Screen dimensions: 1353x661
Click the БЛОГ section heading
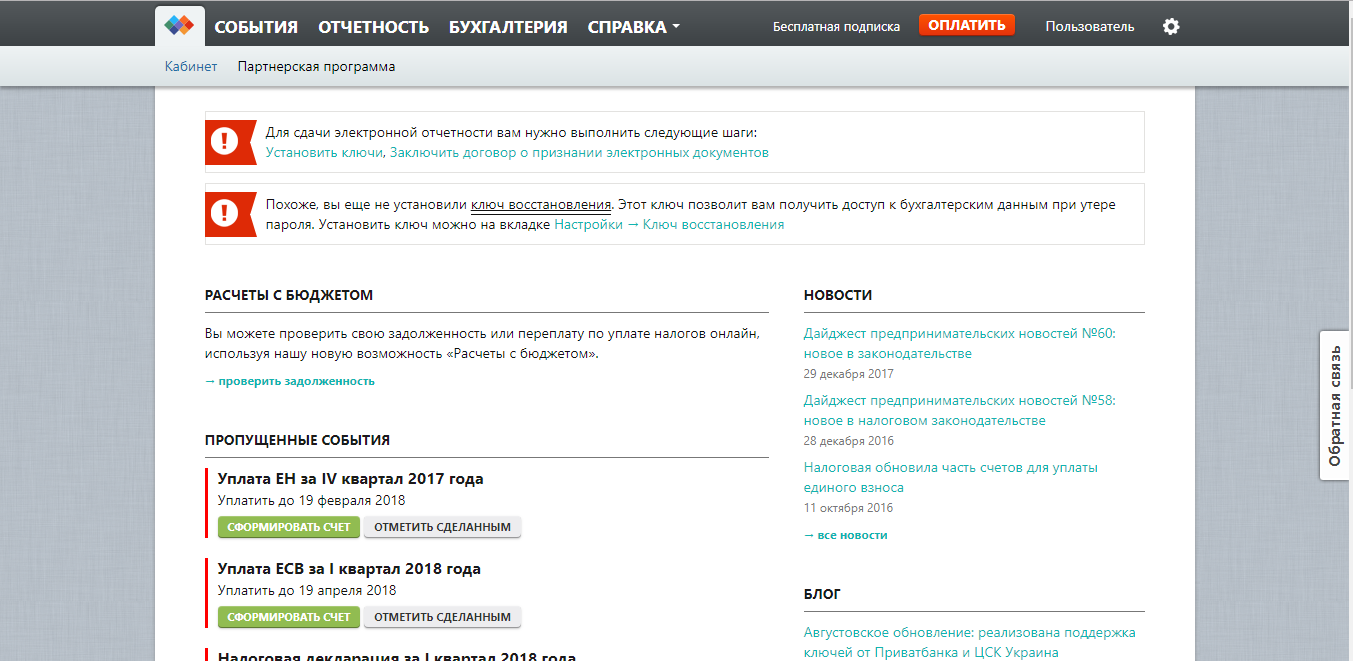coord(822,595)
